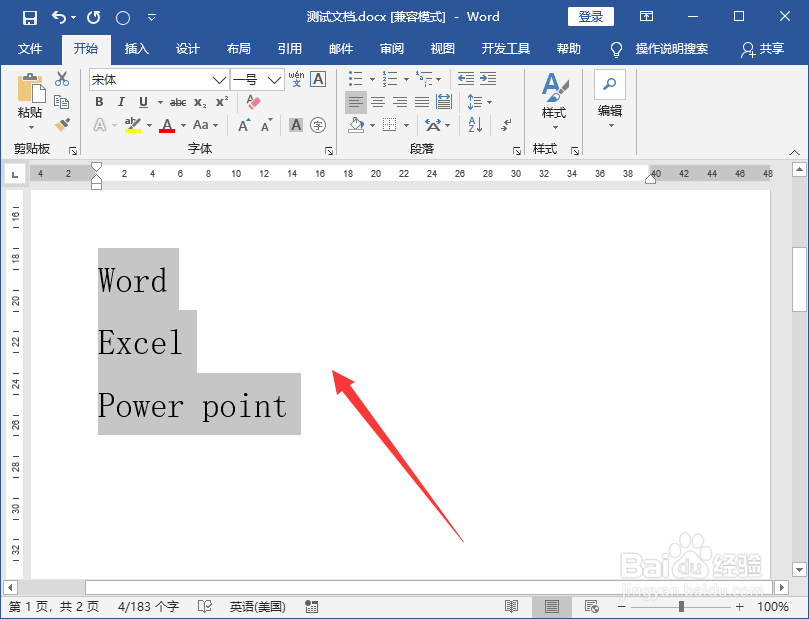Open the phonetic guide (wén) icon
Screen dimensions: 809x619
coord(296,79)
